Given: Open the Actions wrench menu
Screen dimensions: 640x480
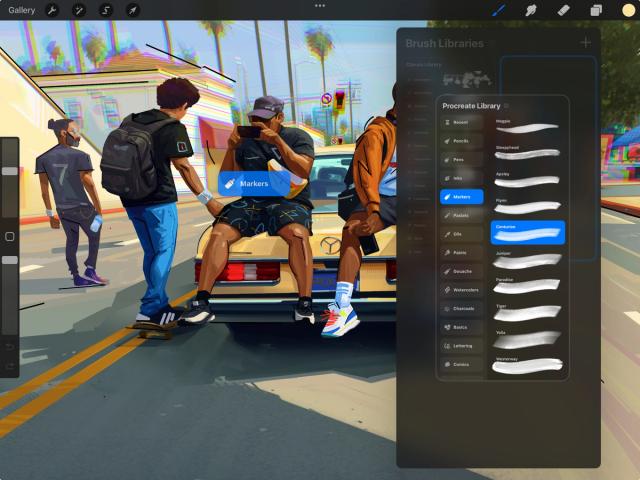Looking at the screenshot, I should 52,10.
